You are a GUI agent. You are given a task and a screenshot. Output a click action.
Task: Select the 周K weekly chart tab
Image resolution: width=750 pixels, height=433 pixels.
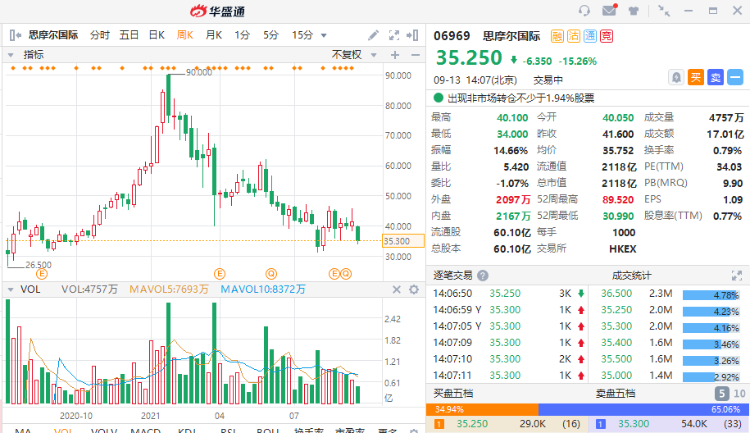pos(185,35)
